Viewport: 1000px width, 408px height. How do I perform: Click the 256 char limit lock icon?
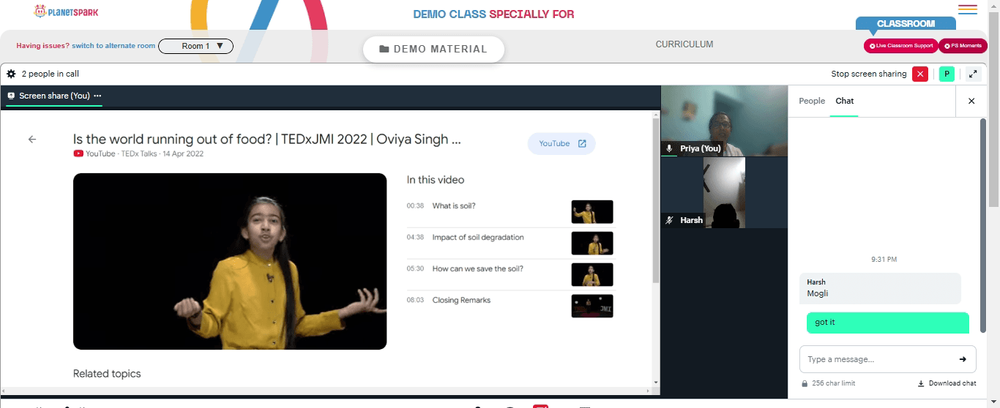pyautogui.click(x=805, y=384)
